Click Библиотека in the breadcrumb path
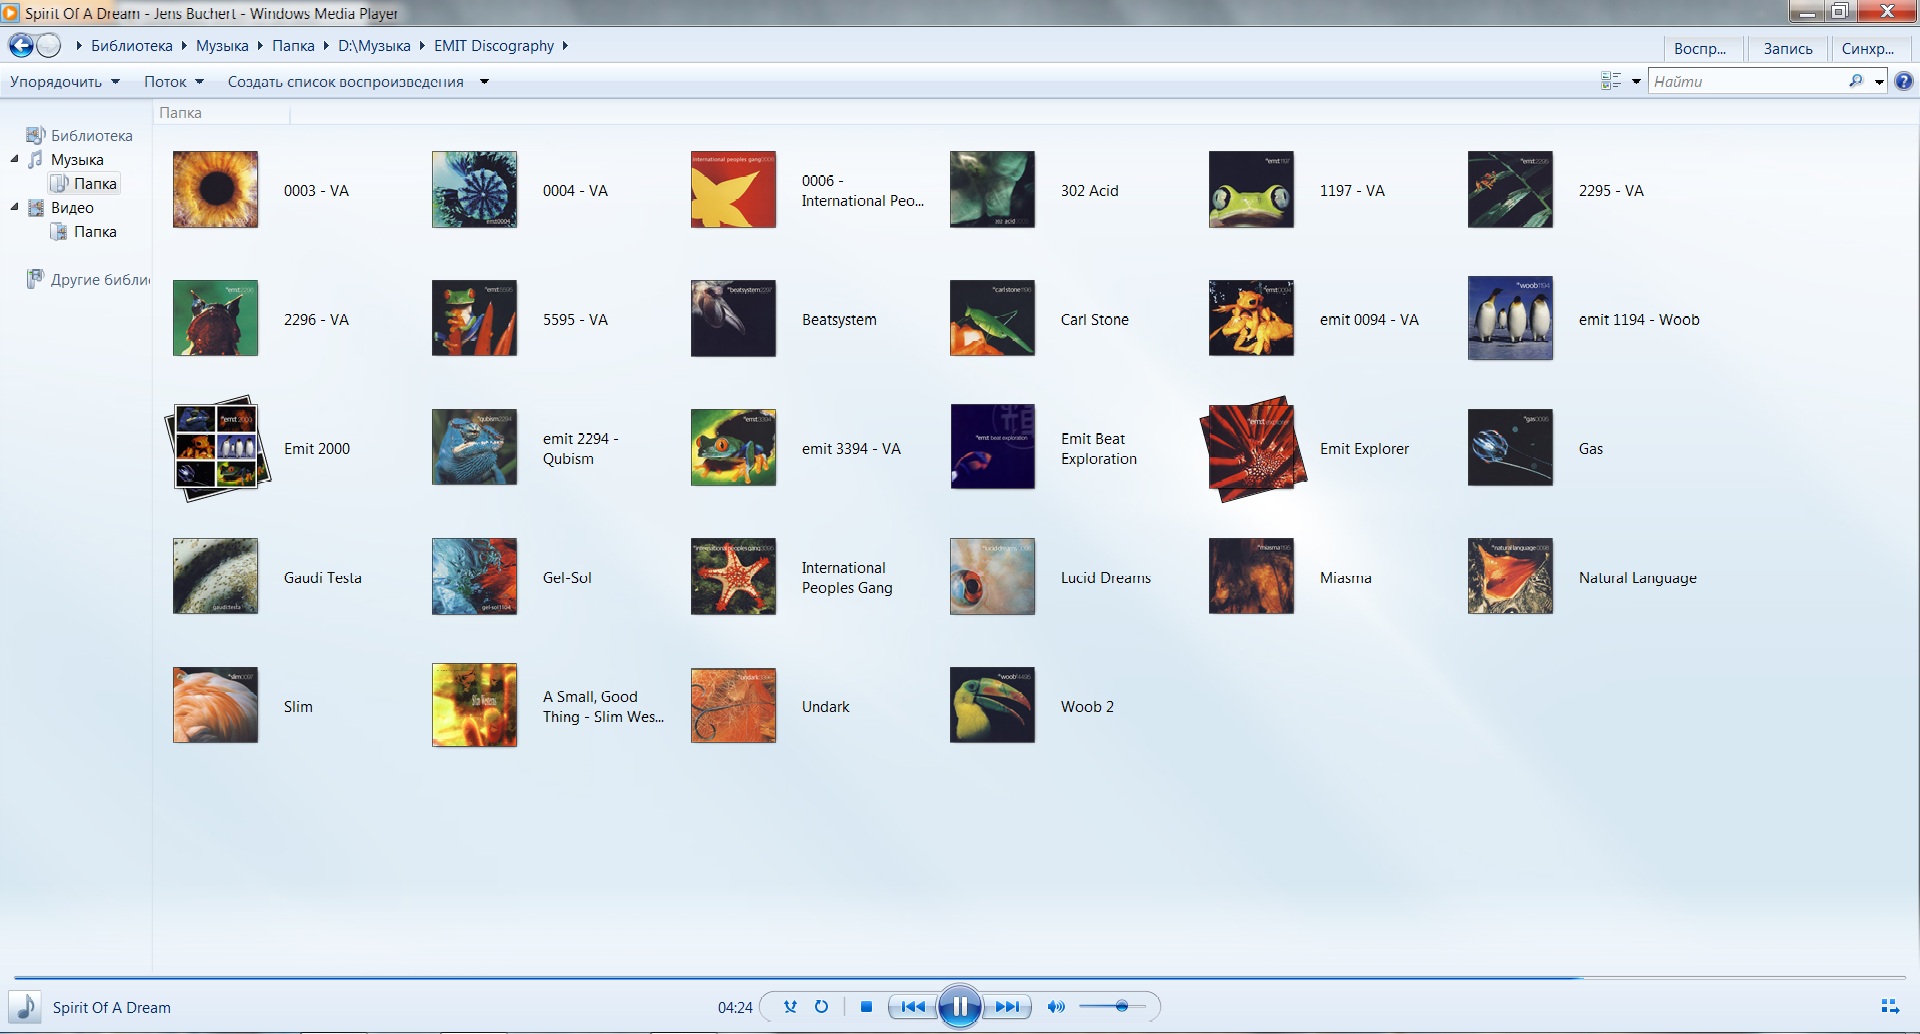 132,46
